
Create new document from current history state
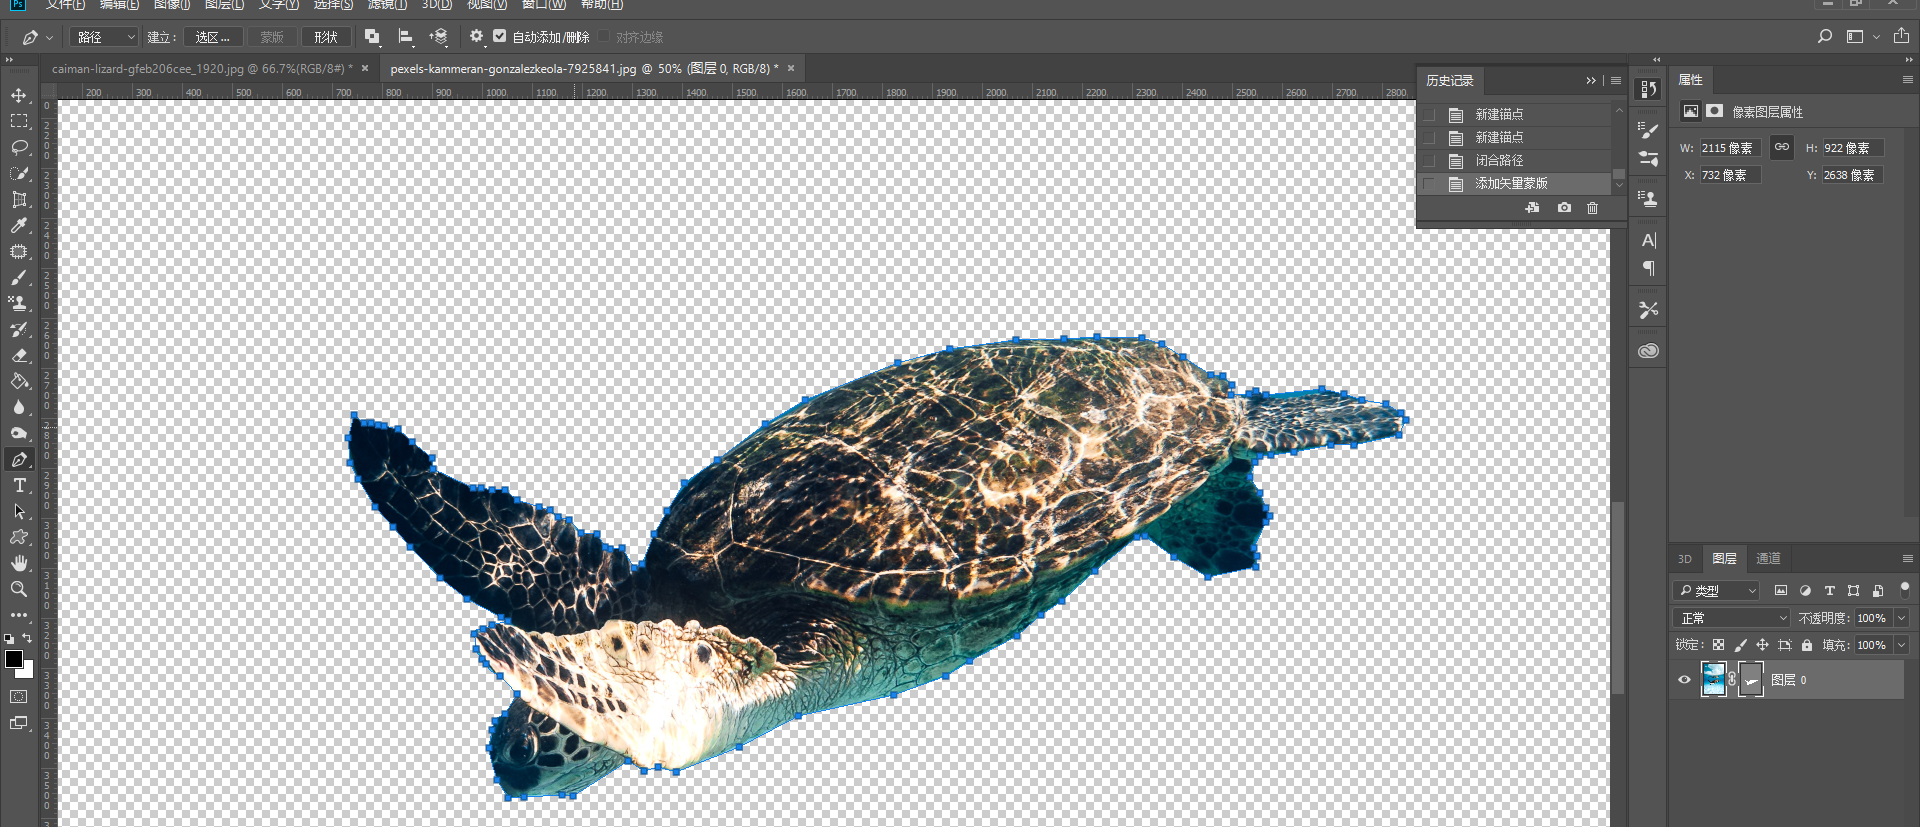1532,208
